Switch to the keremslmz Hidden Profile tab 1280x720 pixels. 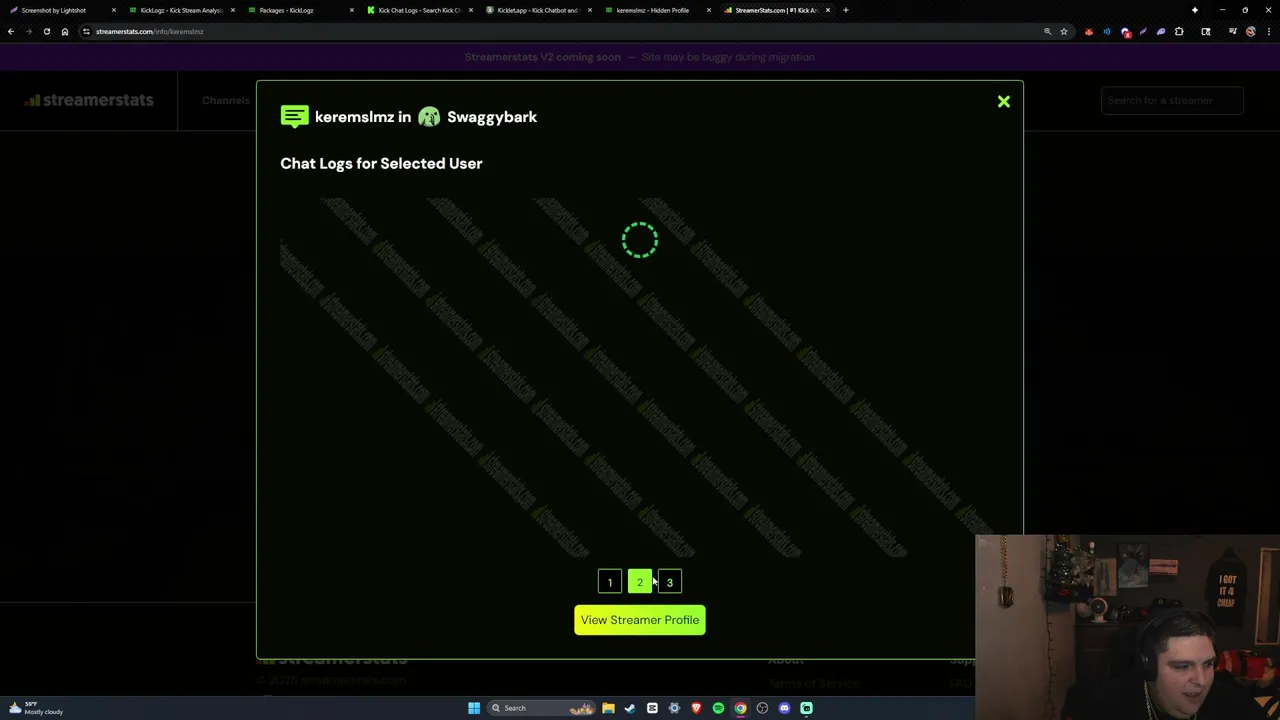click(x=656, y=10)
